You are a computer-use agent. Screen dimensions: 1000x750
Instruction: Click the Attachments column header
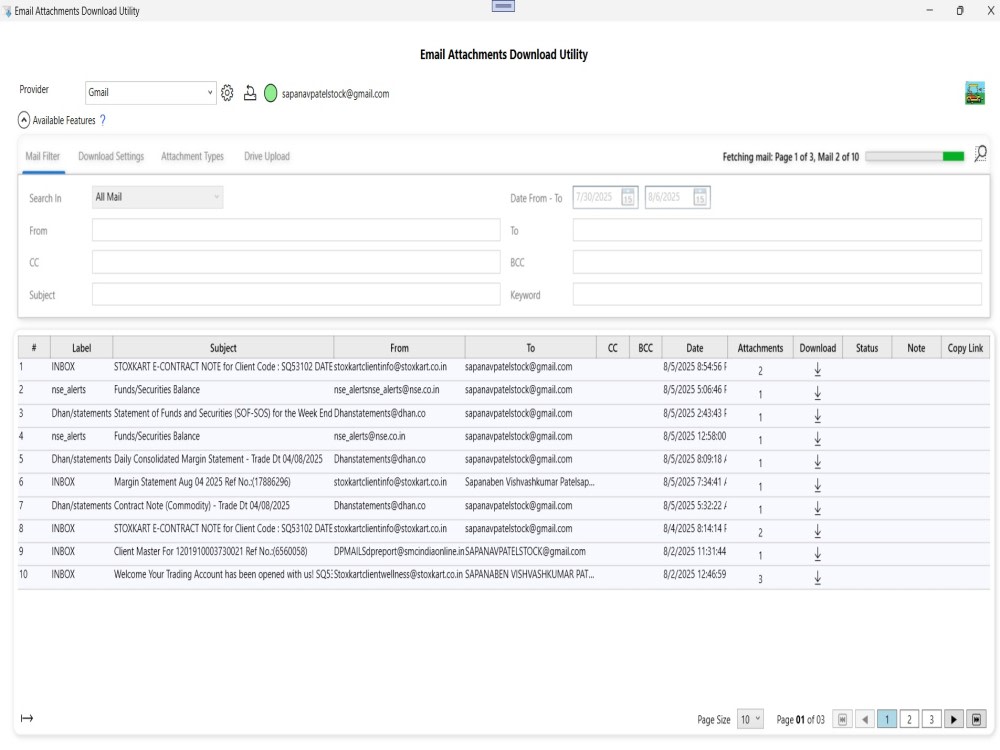pos(760,348)
